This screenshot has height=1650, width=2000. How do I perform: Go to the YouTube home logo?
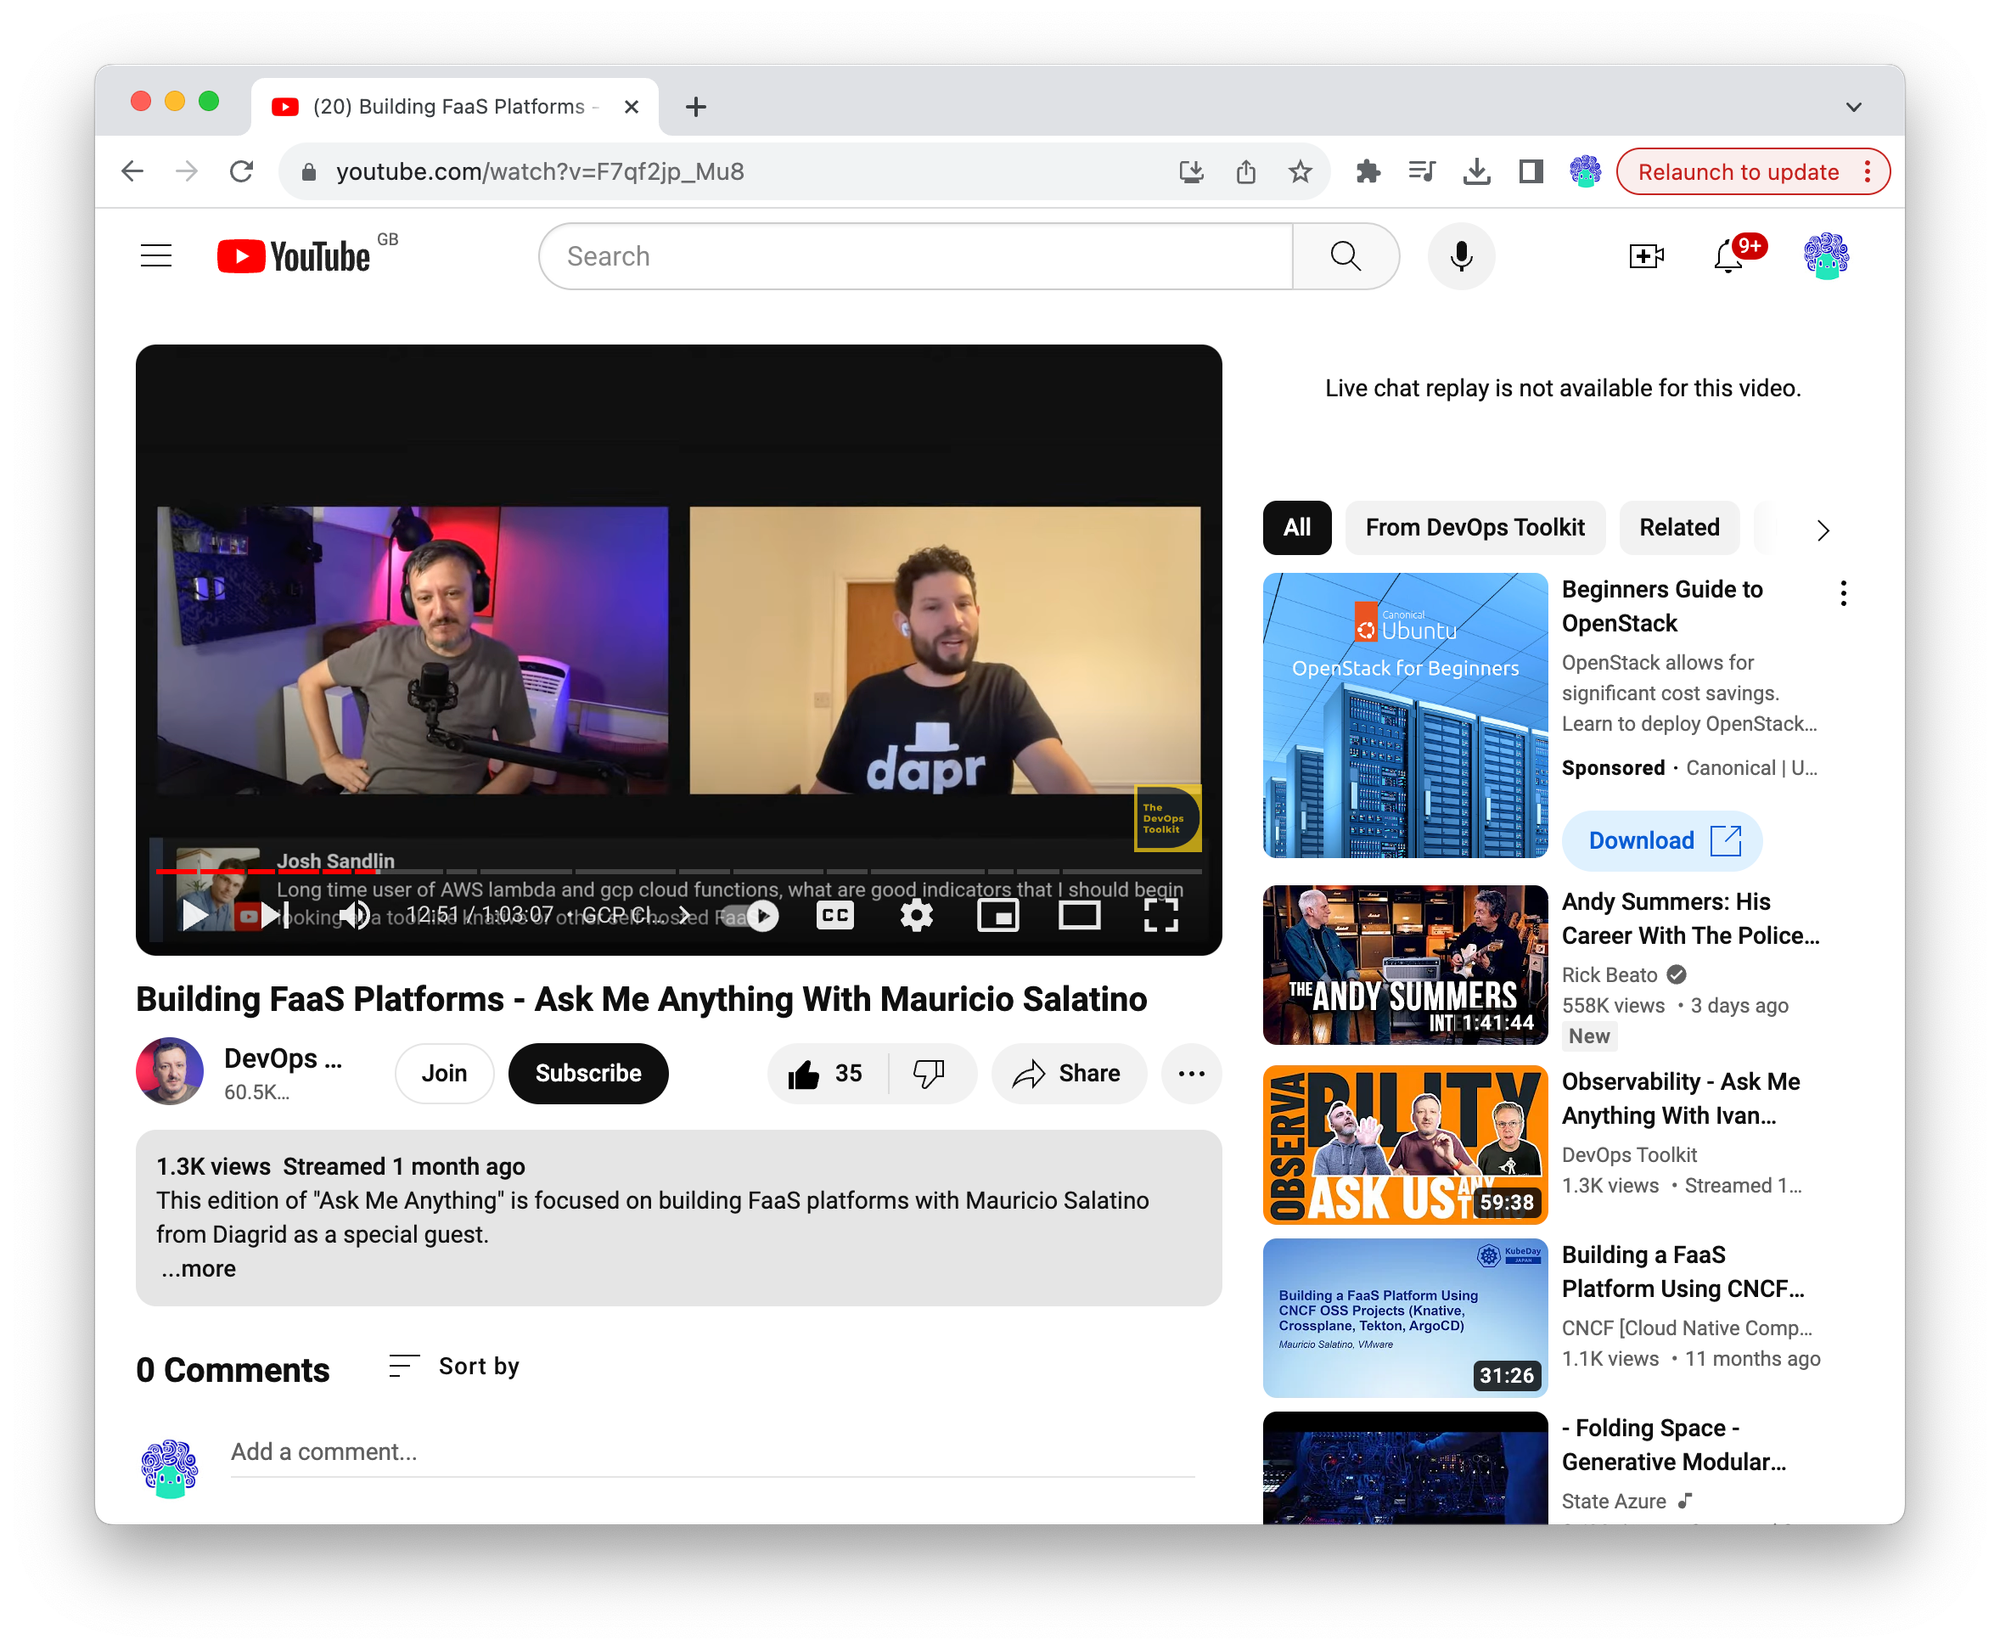pos(294,256)
